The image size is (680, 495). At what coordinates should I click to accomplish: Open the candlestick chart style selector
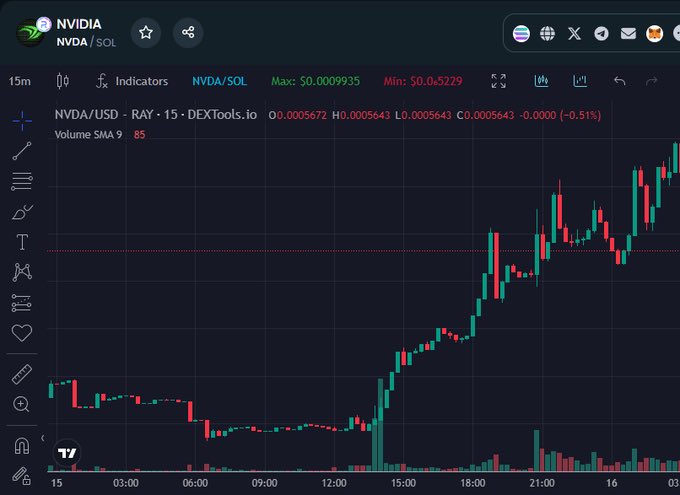click(x=62, y=81)
